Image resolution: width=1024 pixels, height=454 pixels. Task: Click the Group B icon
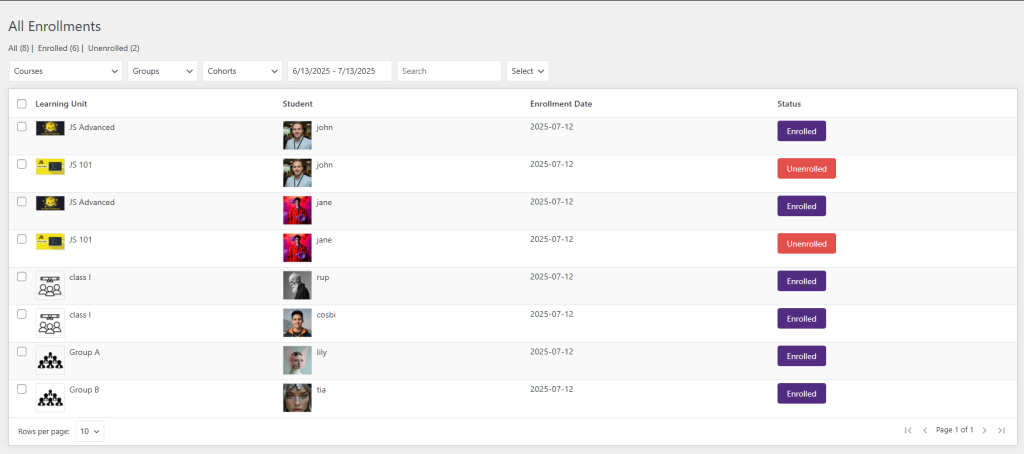(50, 398)
